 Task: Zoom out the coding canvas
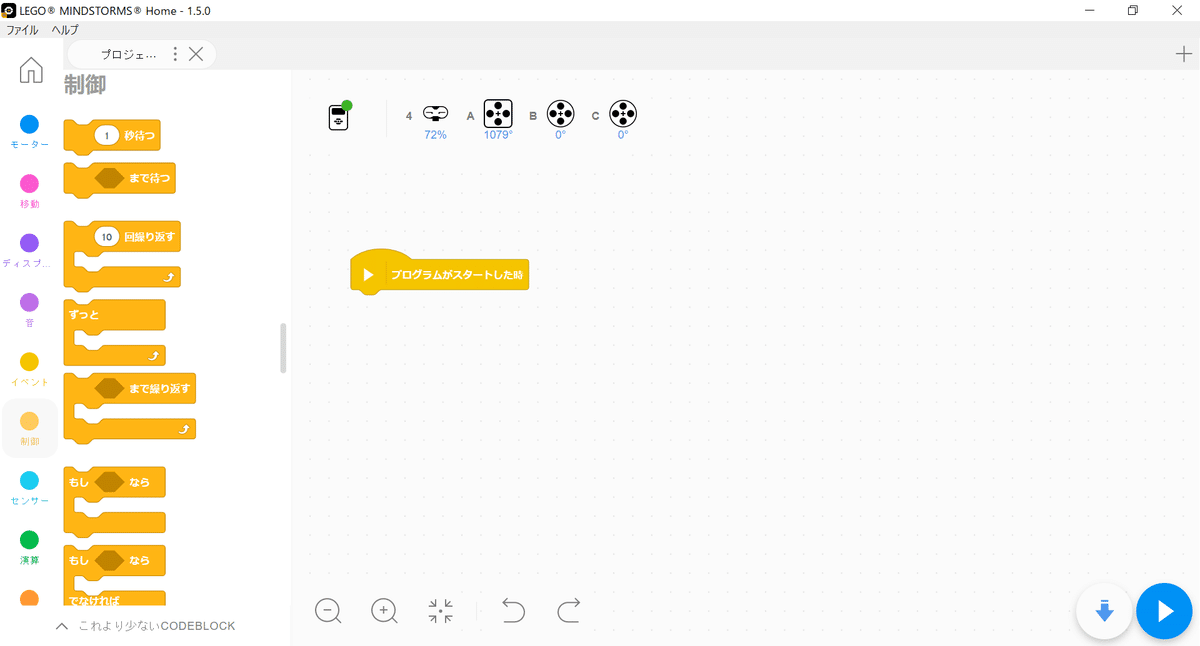tap(328, 611)
